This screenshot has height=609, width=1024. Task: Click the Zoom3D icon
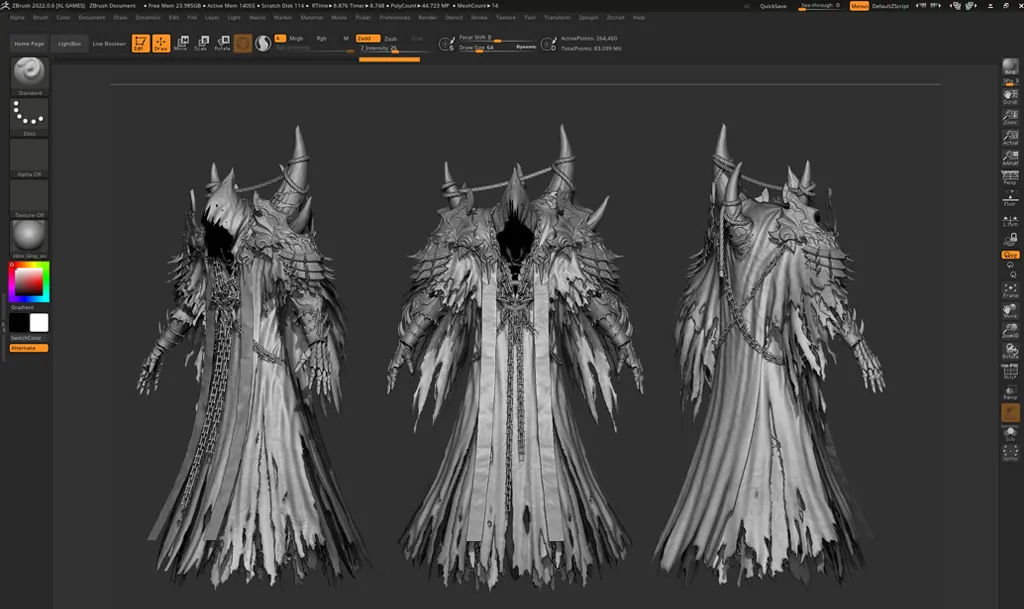[x=1010, y=331]
